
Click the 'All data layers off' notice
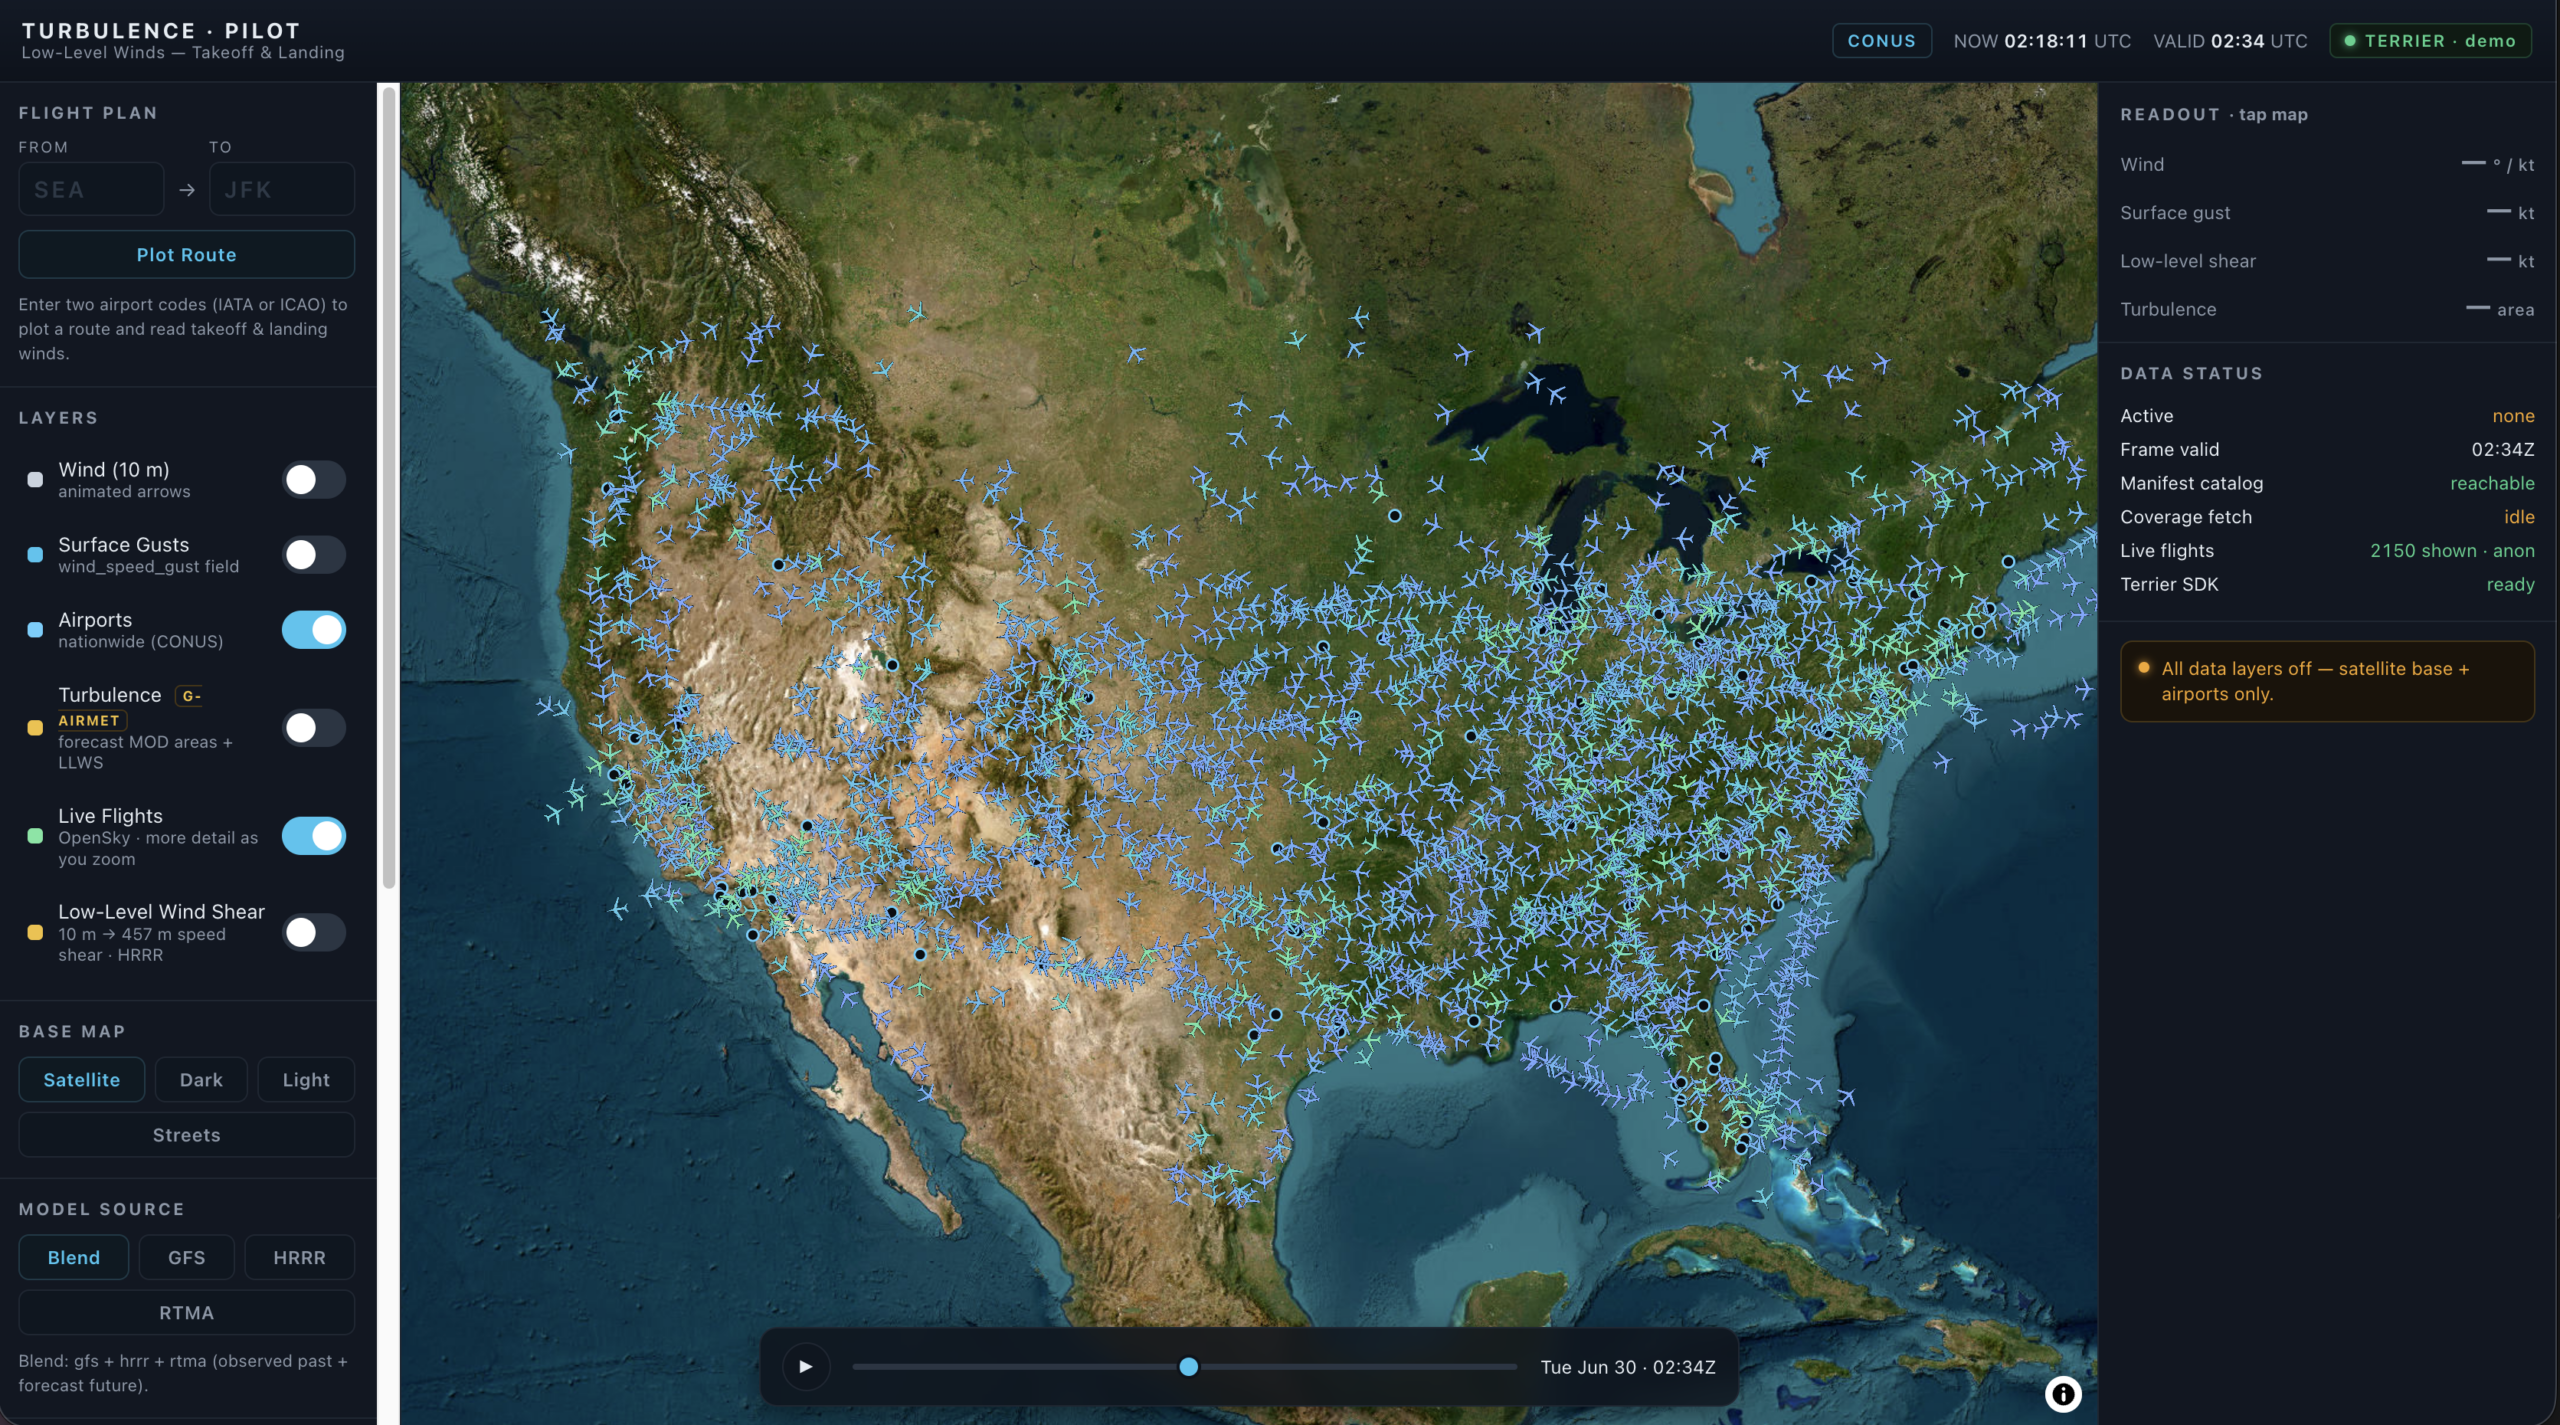[x=2327, y=681]
